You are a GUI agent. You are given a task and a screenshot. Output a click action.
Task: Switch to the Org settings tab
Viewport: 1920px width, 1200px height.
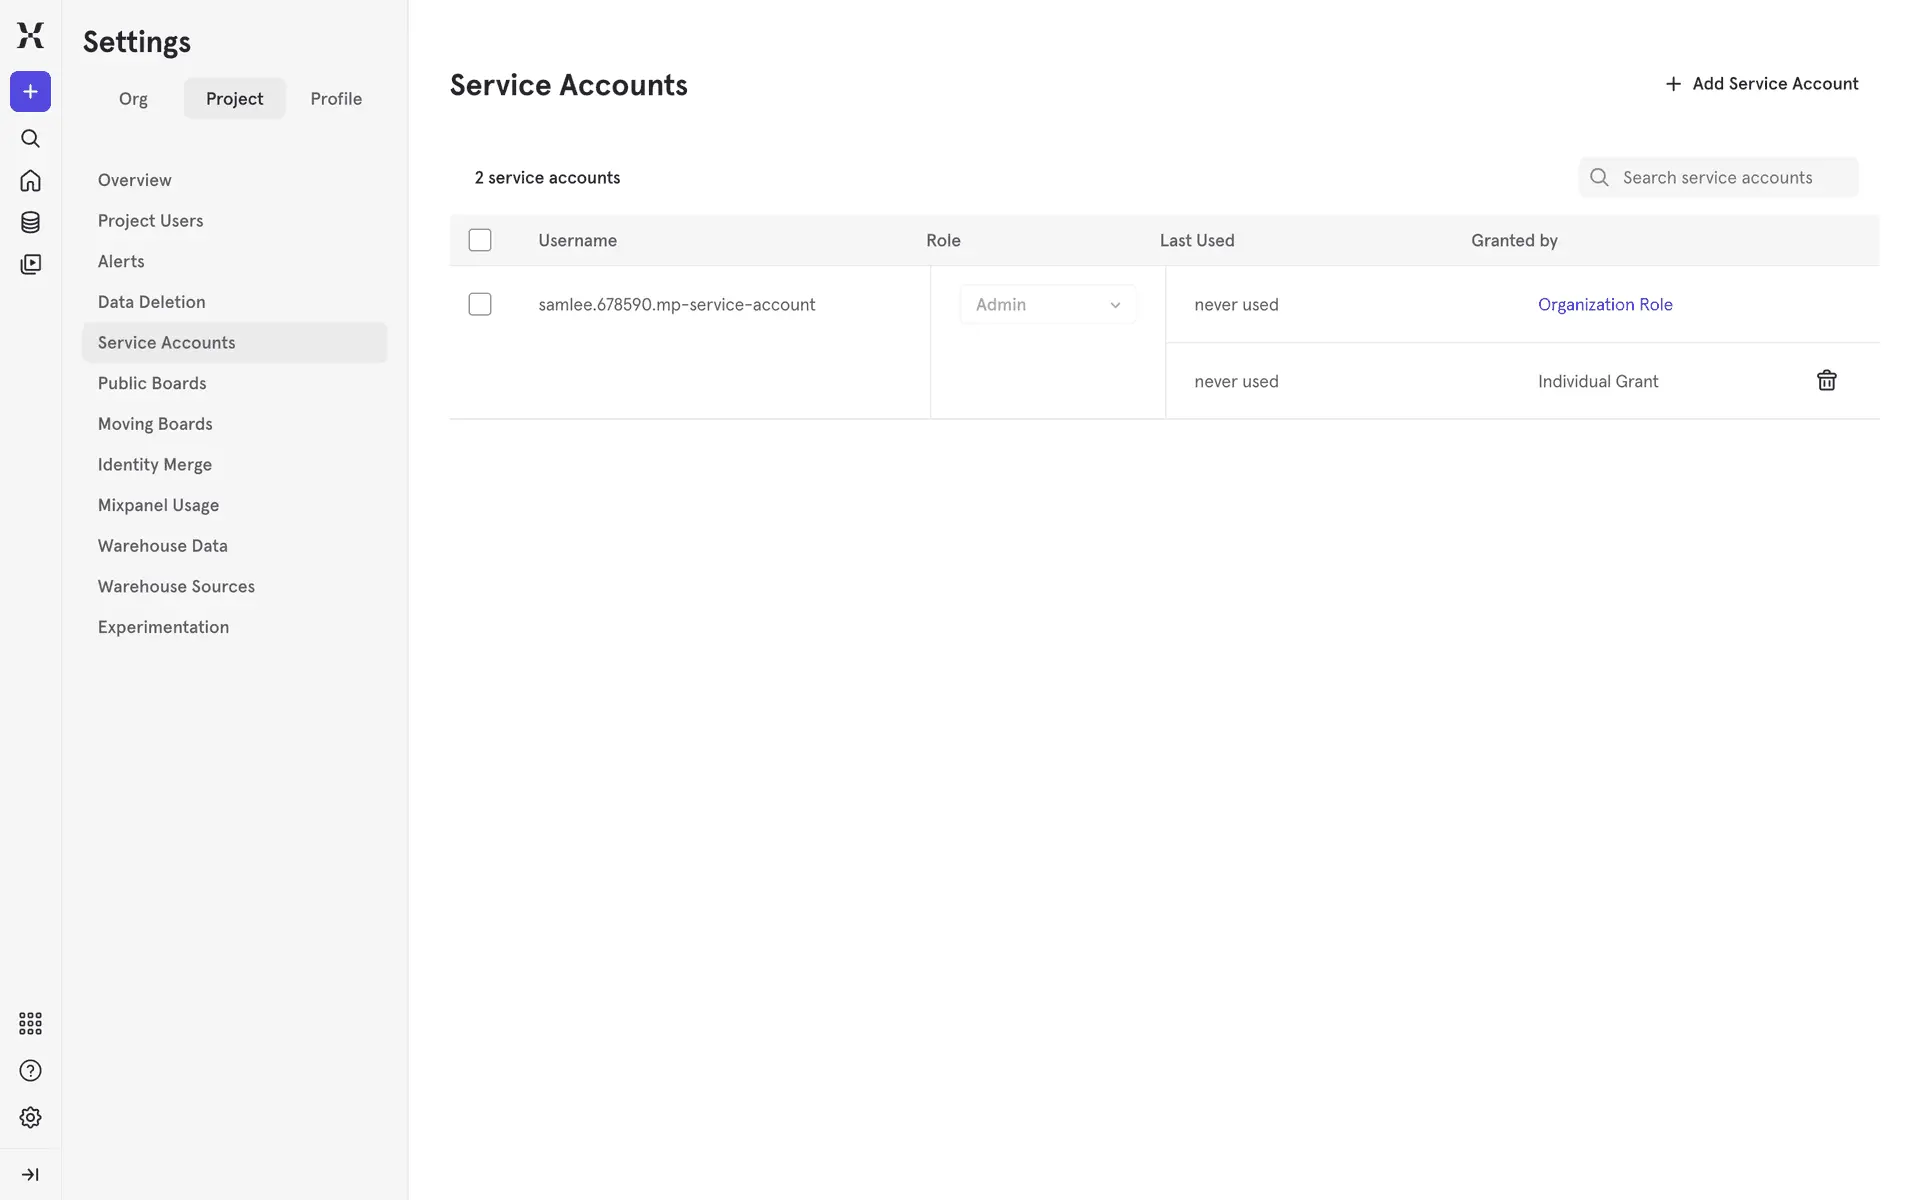[x=133, y=99]
